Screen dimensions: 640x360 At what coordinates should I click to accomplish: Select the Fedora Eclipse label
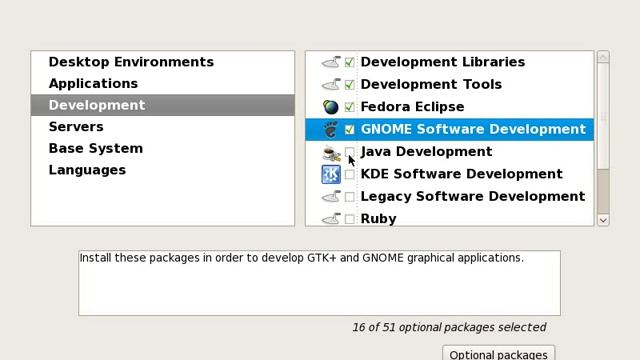[x=412, y=107]
